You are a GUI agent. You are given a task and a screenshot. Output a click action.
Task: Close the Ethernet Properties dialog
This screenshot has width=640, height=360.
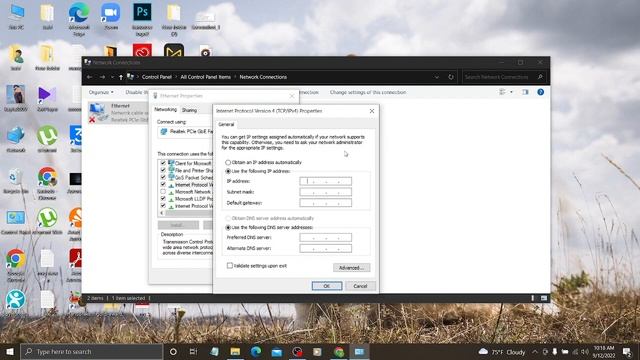pyautogui.click(x=292, y=96)
